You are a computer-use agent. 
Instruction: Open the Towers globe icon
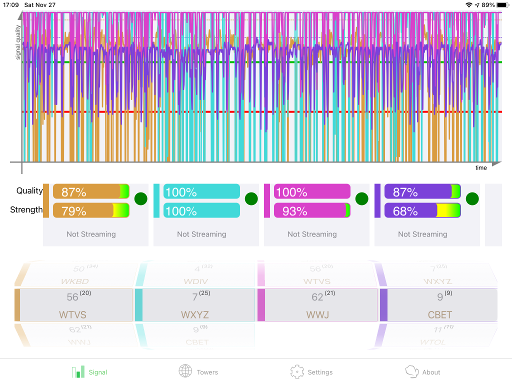[x=185, y=371]
